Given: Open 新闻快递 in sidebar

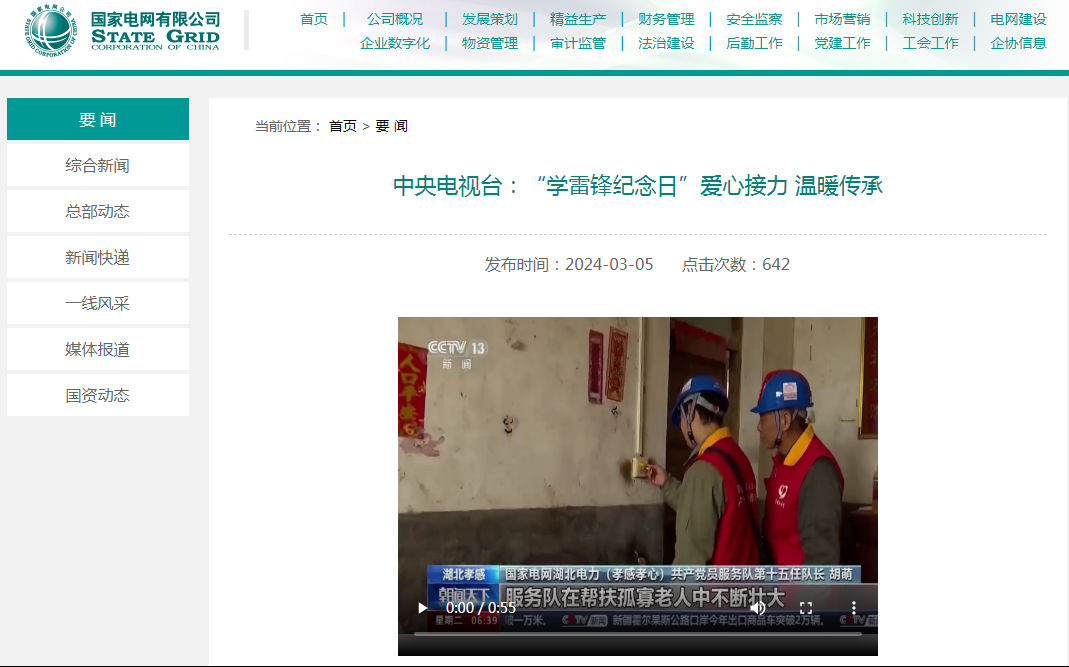Looking at the screenshot, I should (x=97, y=257).
